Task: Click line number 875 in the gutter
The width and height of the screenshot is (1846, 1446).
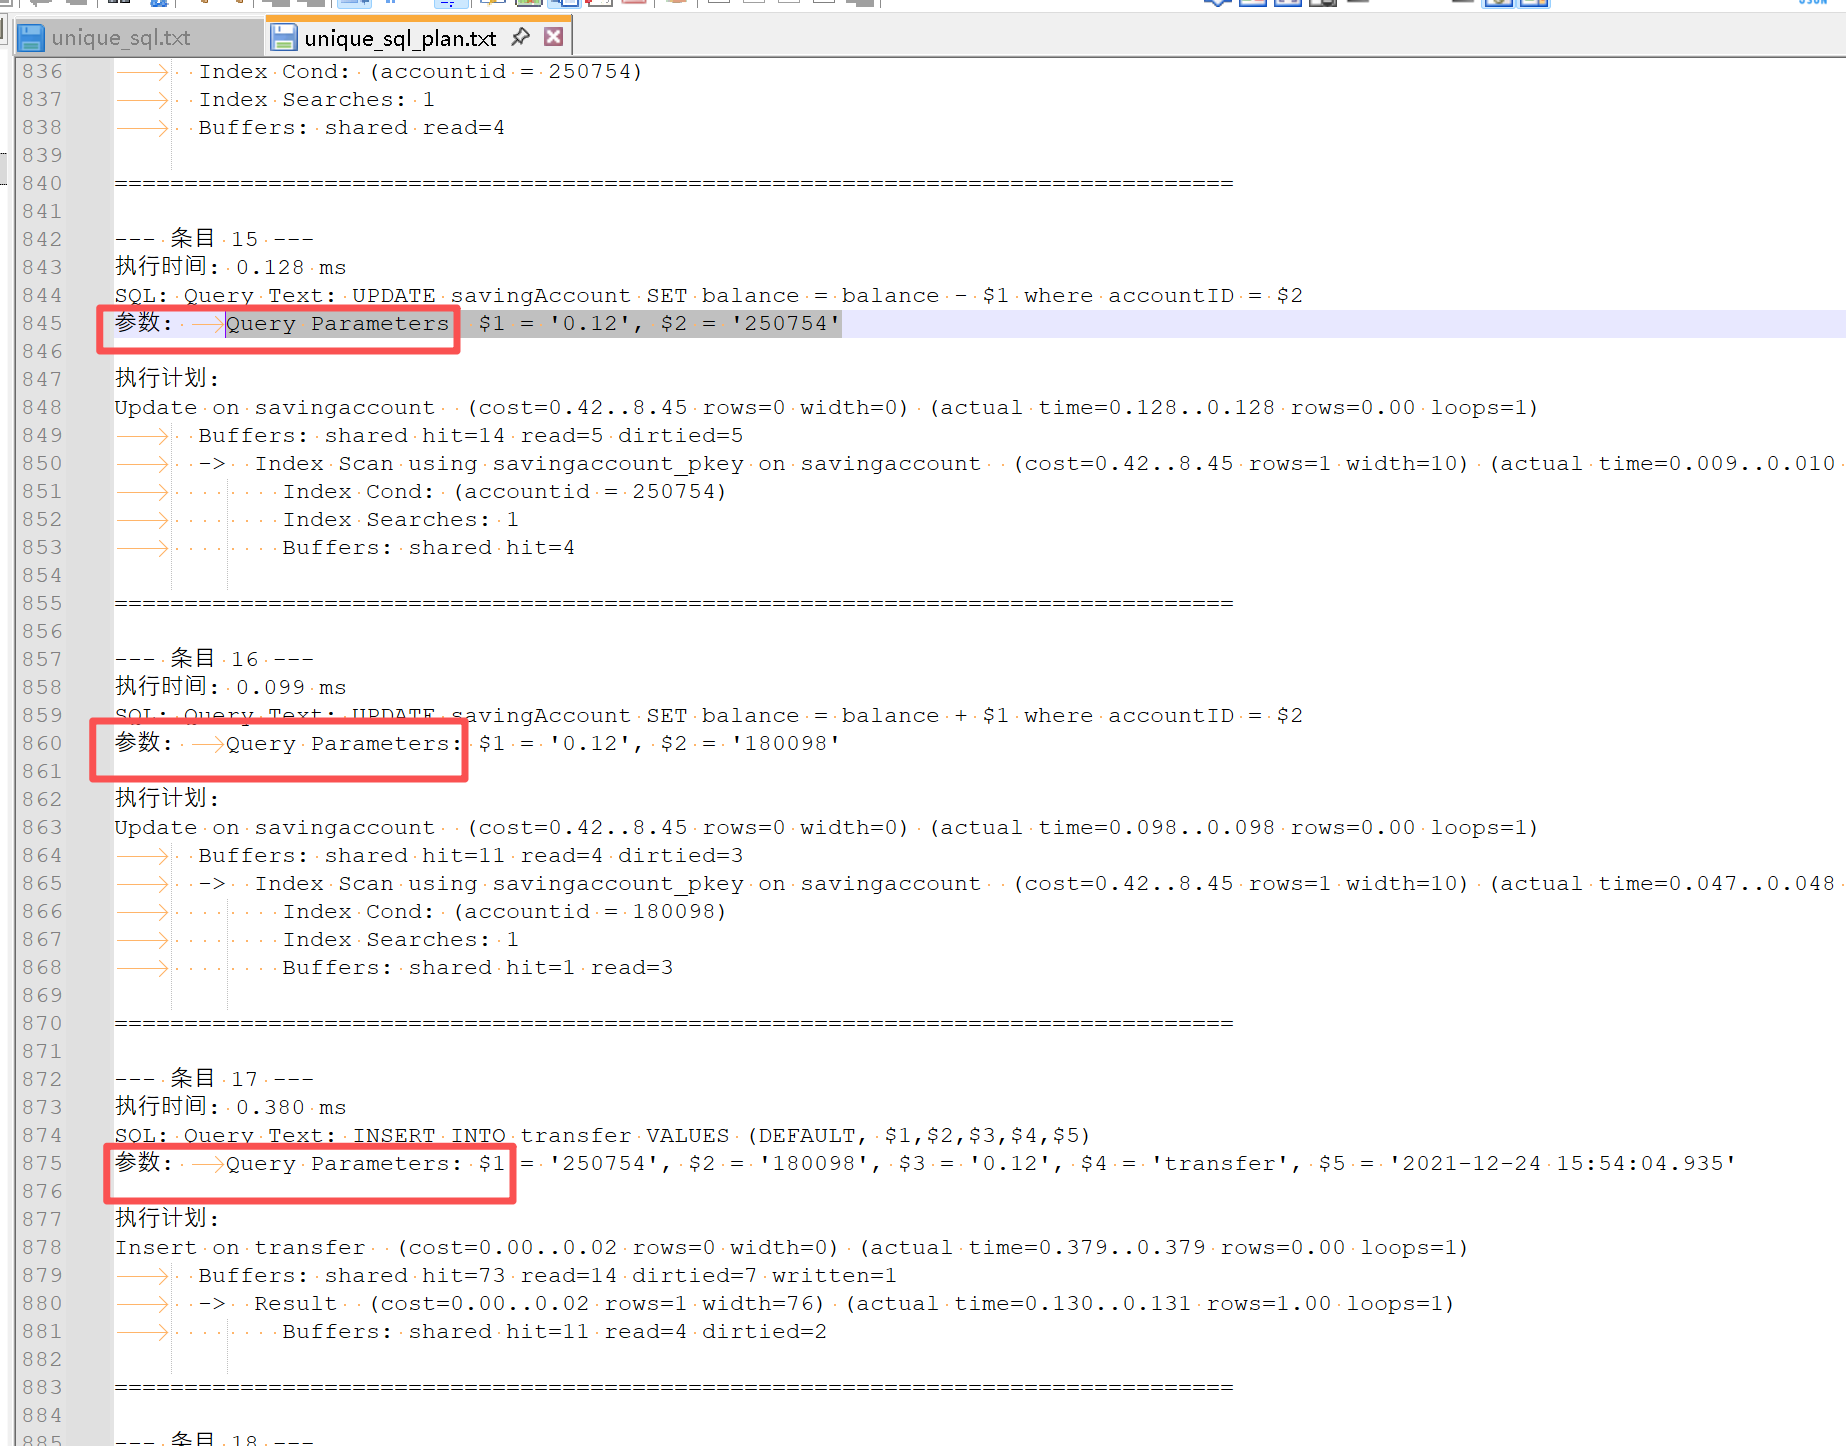Action: pos(42,1163)
